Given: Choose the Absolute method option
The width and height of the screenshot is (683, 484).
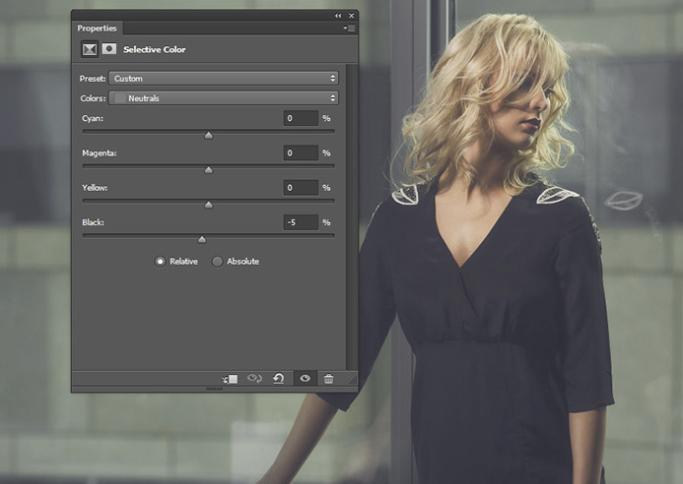Looking at the screenshot, I should point(217,261).
